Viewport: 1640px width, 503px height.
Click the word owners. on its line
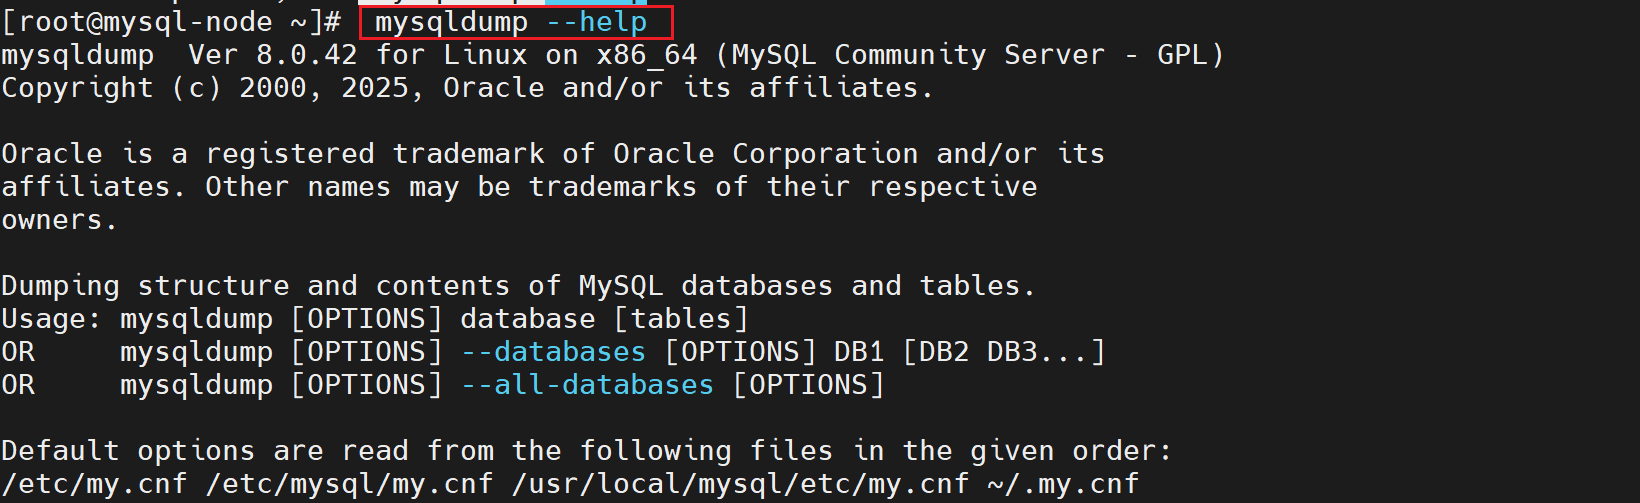[x=59, y=220]
